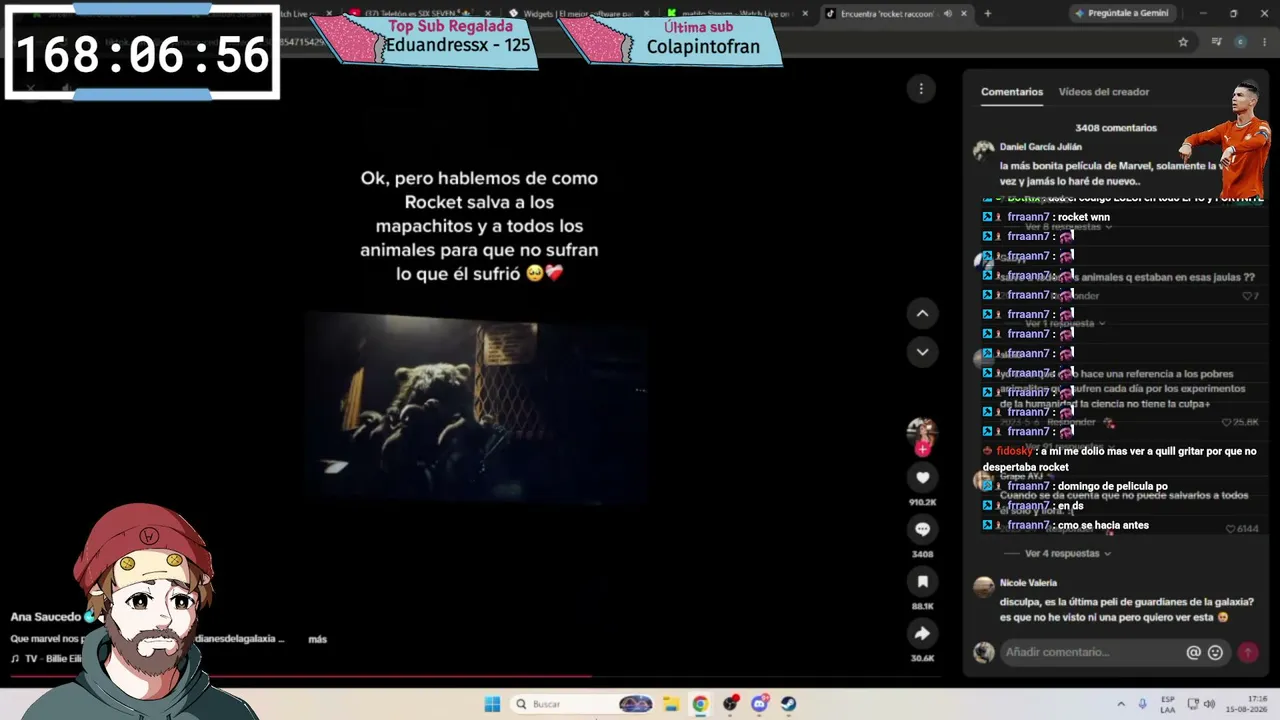Open Google Chrome from the taskbar
This screenshot has width=1280, height=720.
point(700,704)
